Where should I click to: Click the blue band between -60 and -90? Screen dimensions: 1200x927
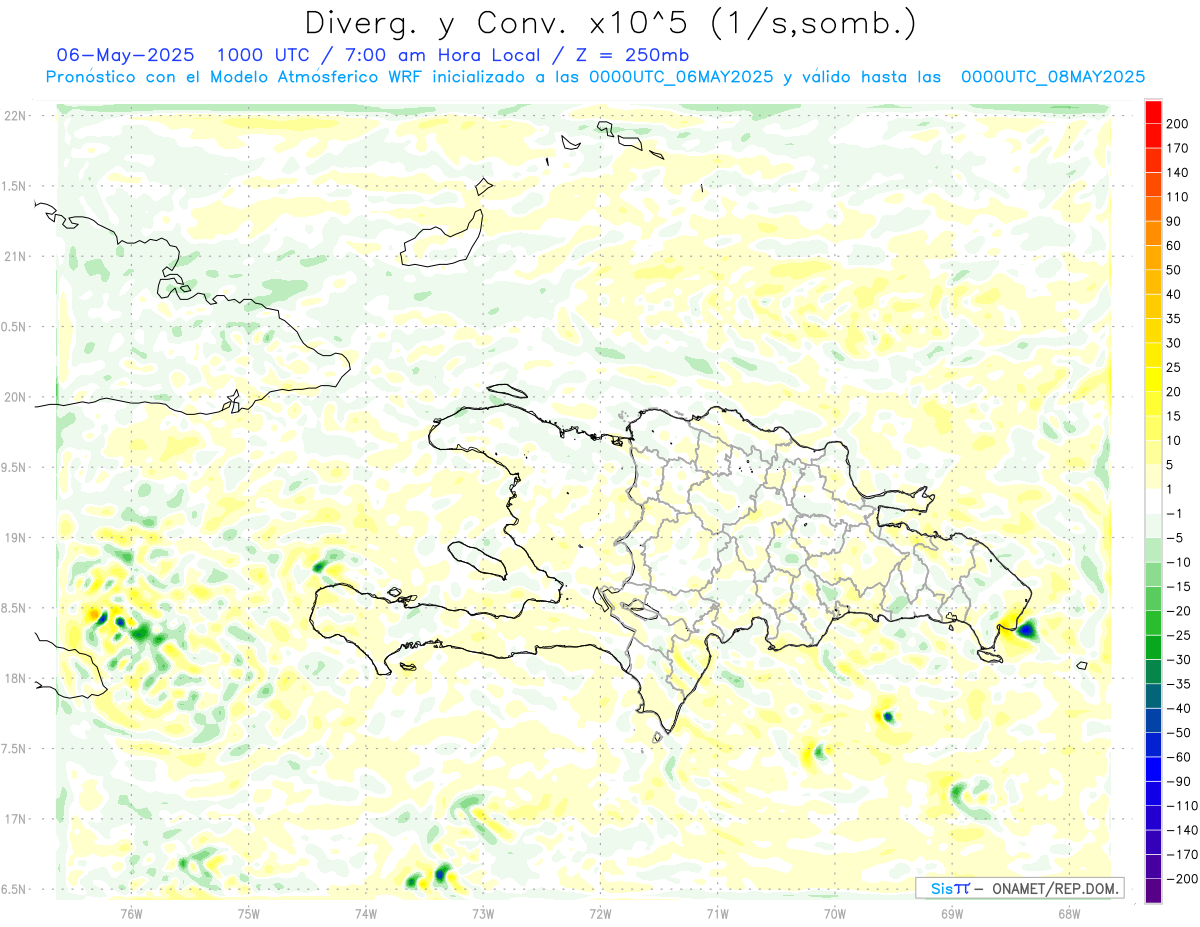[x=1153, y=769]
